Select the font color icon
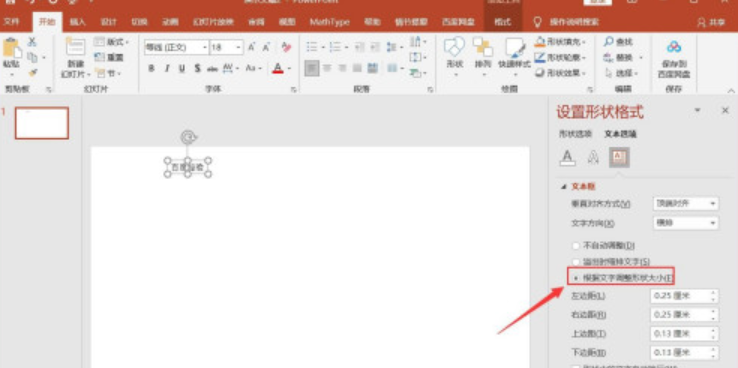Viewport: 738px width, 368px height. [x=278, y=69]
